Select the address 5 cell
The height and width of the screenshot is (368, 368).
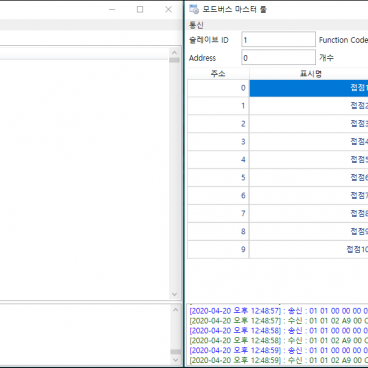[218, 178]
